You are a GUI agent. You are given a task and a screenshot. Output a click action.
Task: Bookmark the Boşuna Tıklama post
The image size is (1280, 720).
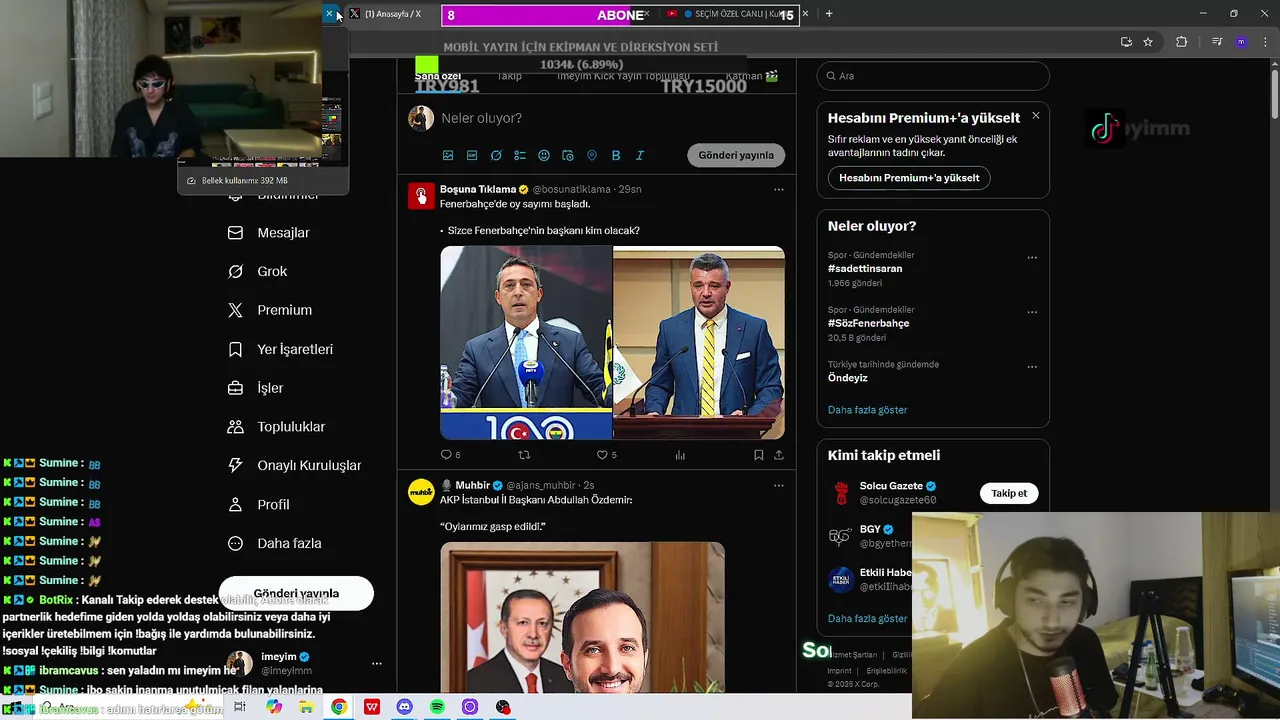(758, 455)
